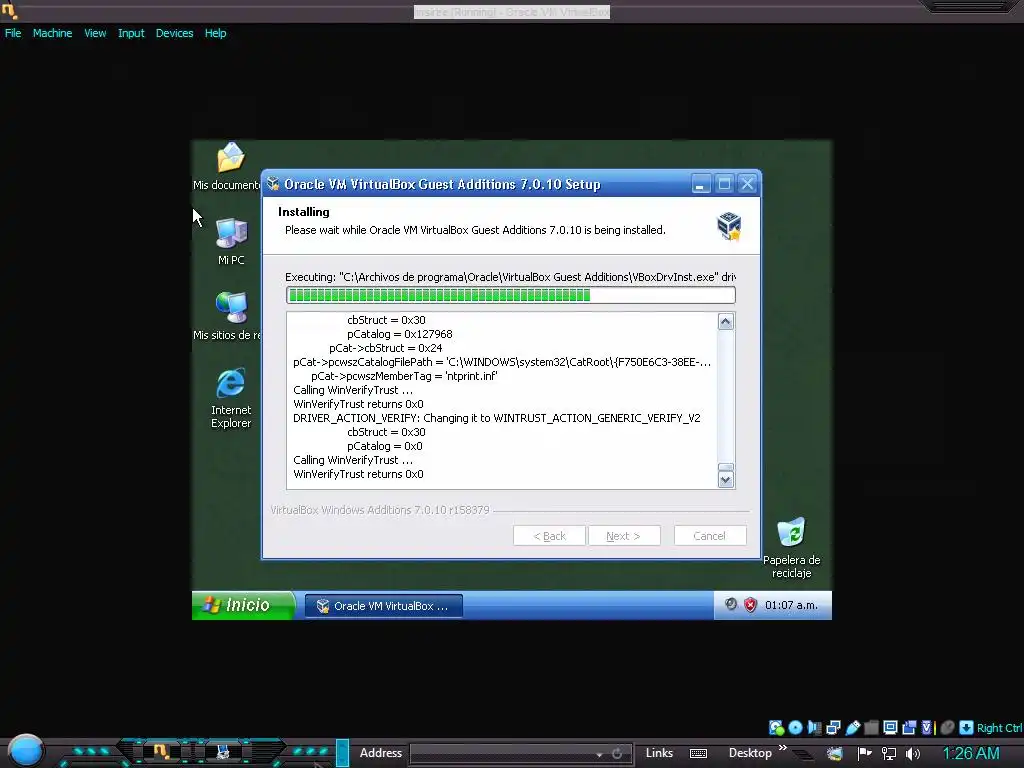The image size is (1024, 768).
Task: Click the host volume speaker icon
Action: (x=912, y=754)
